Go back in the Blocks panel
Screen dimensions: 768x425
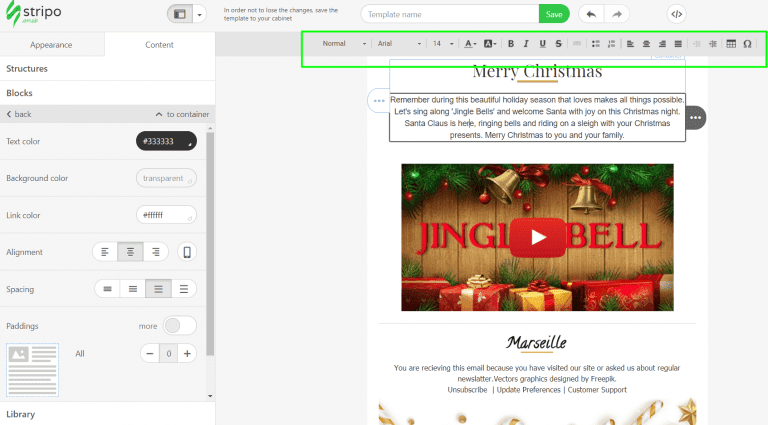coord(19,114)
